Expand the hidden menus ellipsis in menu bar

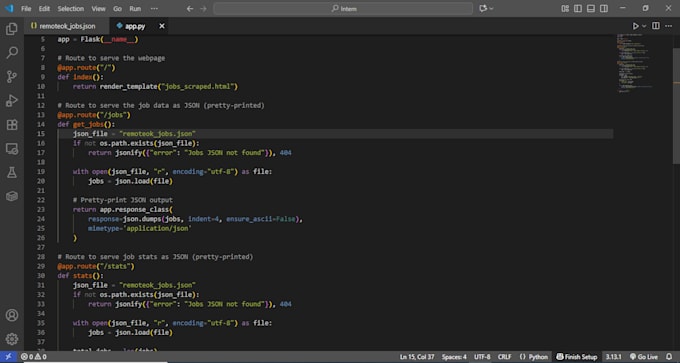(154, 9)
